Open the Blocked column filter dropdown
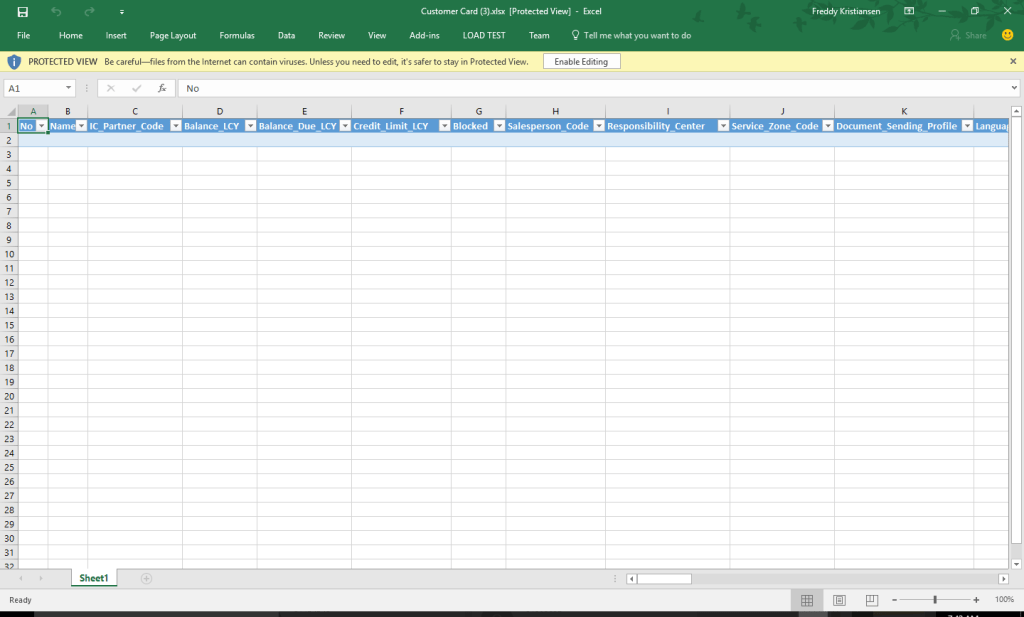Image resolution: width=1024 pixels, height=617 pixels. 499,126
